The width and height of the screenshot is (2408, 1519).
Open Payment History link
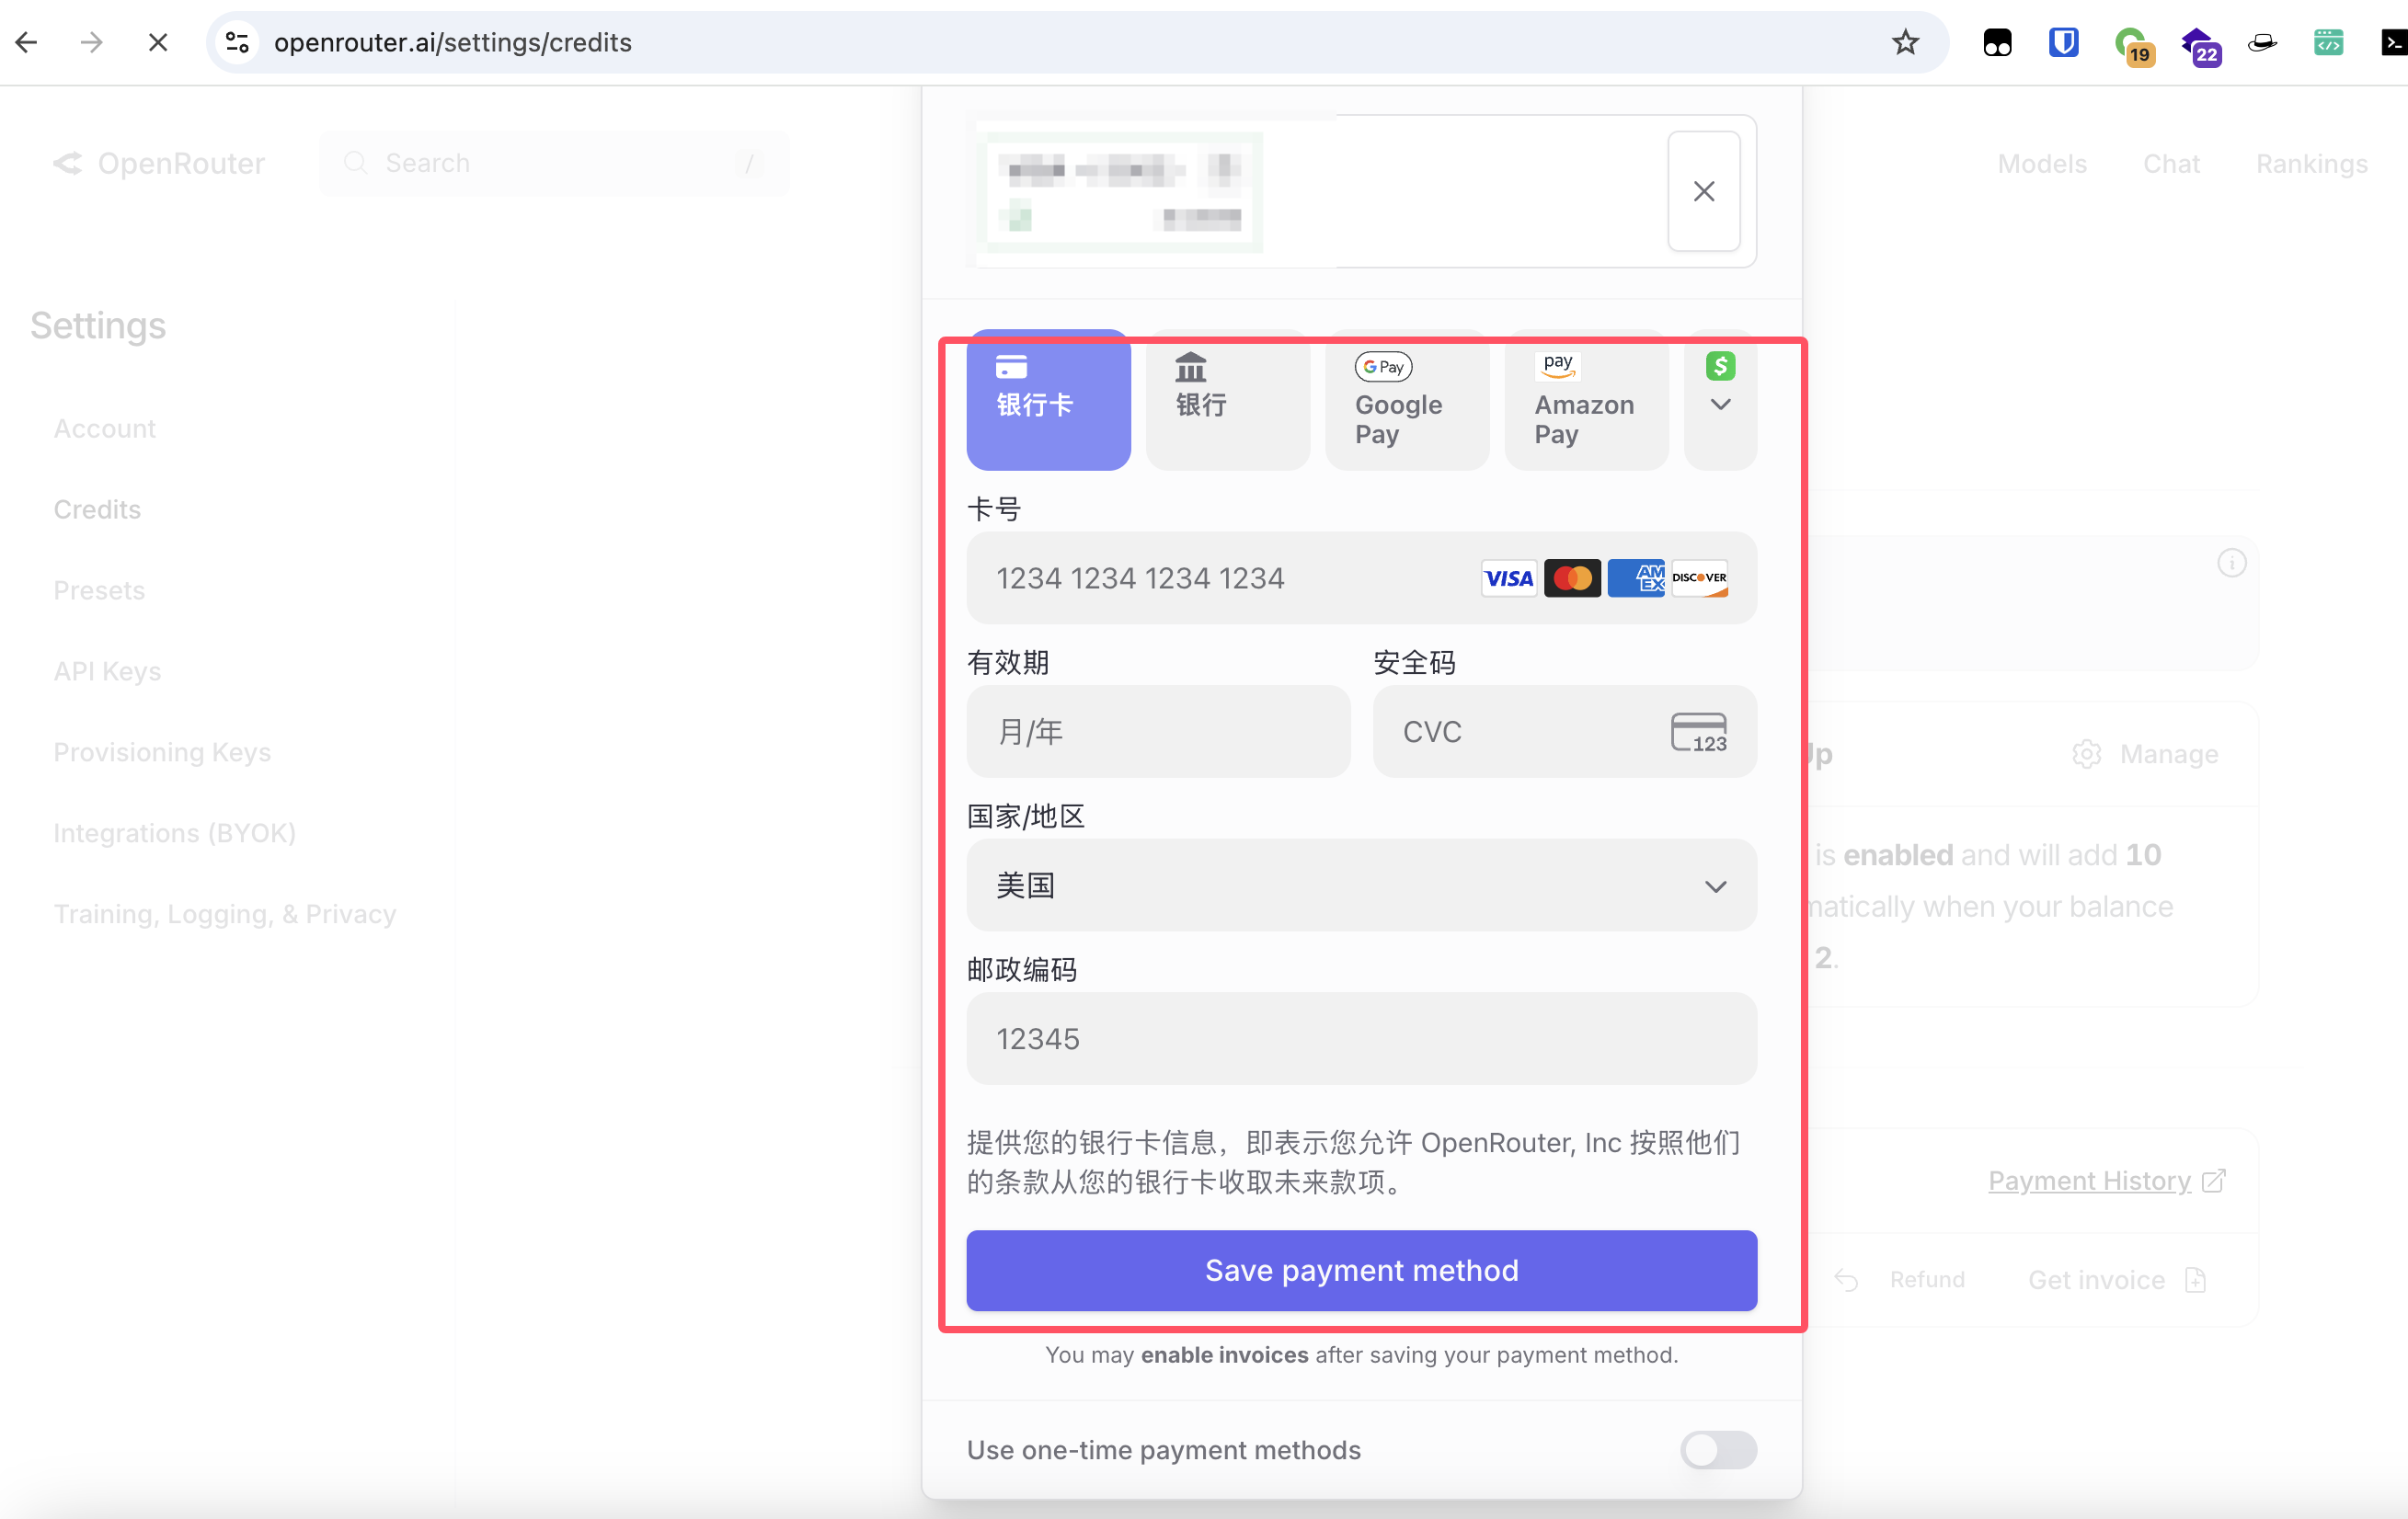(2106, 1181)
